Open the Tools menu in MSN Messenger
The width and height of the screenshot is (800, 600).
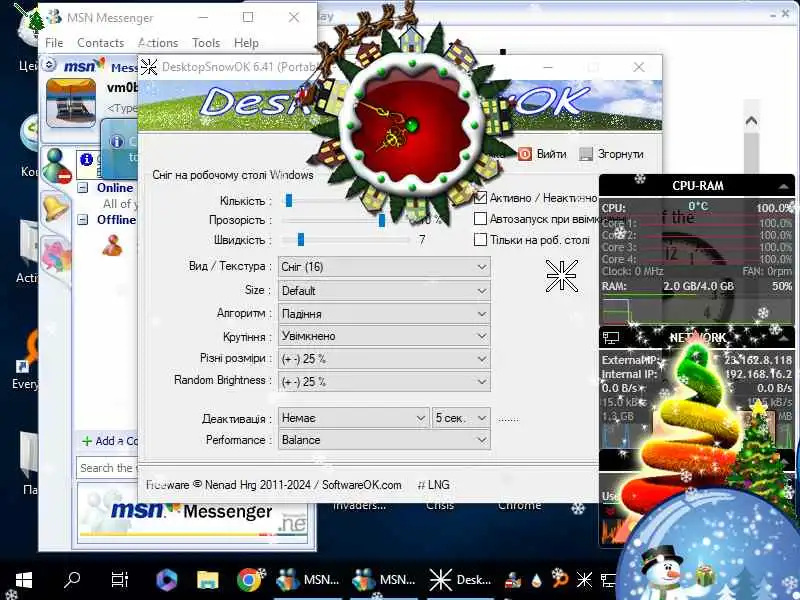click(x=206, y=43)
